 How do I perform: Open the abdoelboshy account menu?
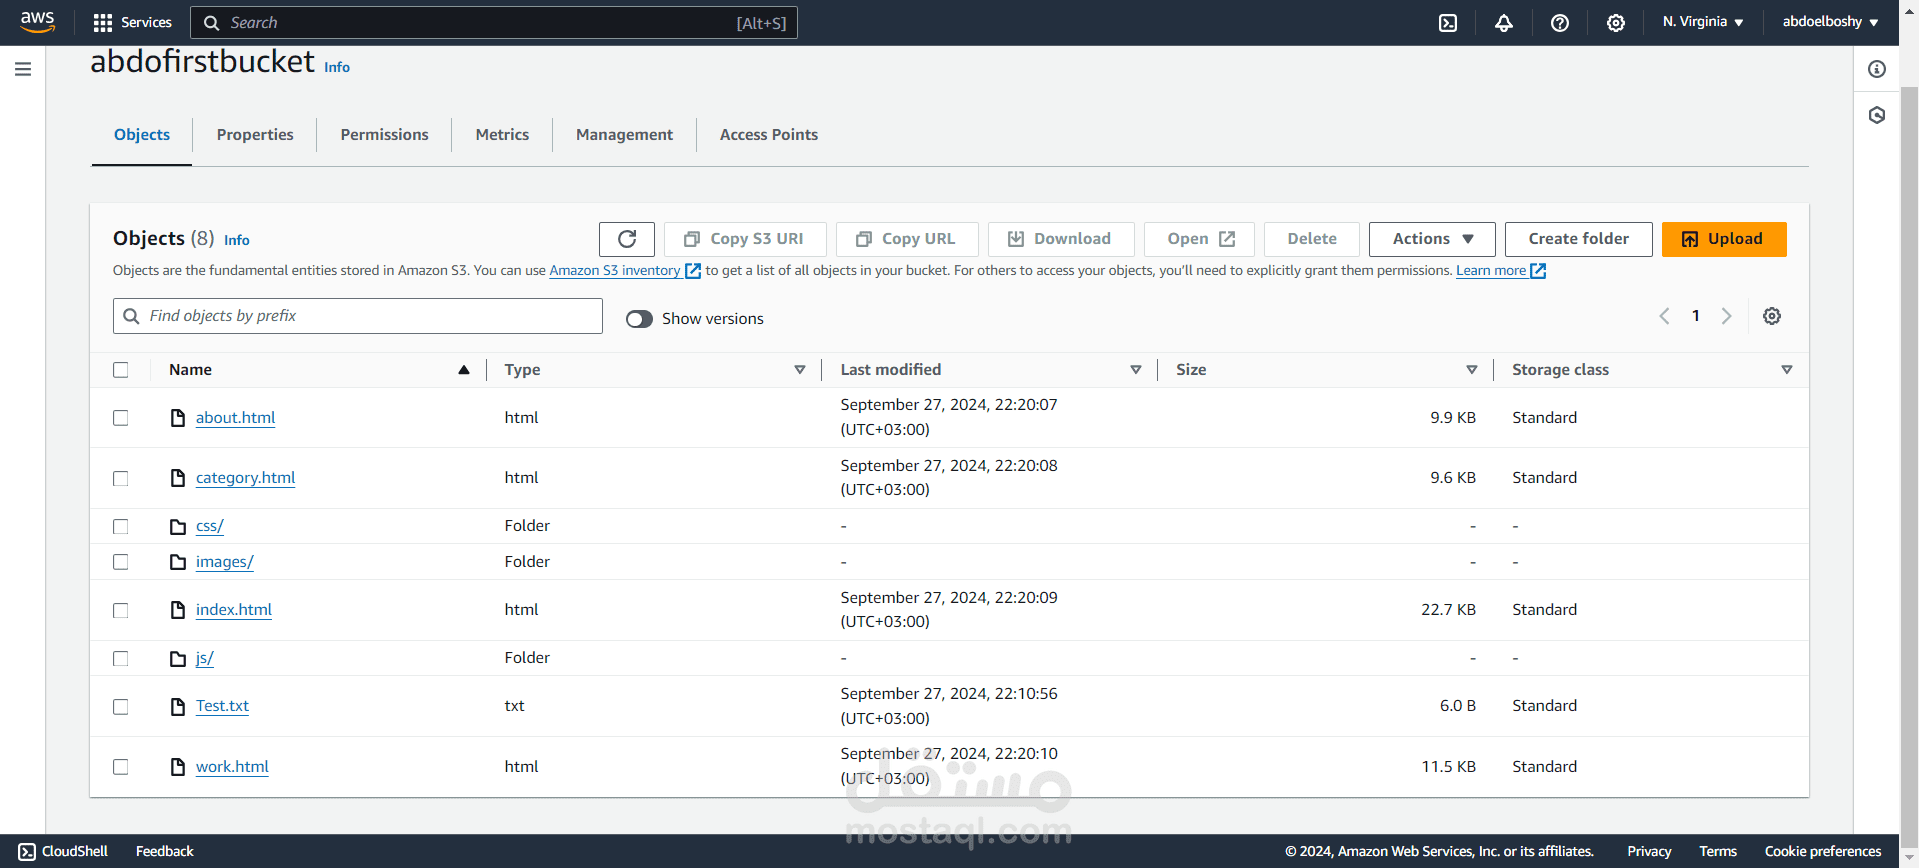coord(1830,22)
